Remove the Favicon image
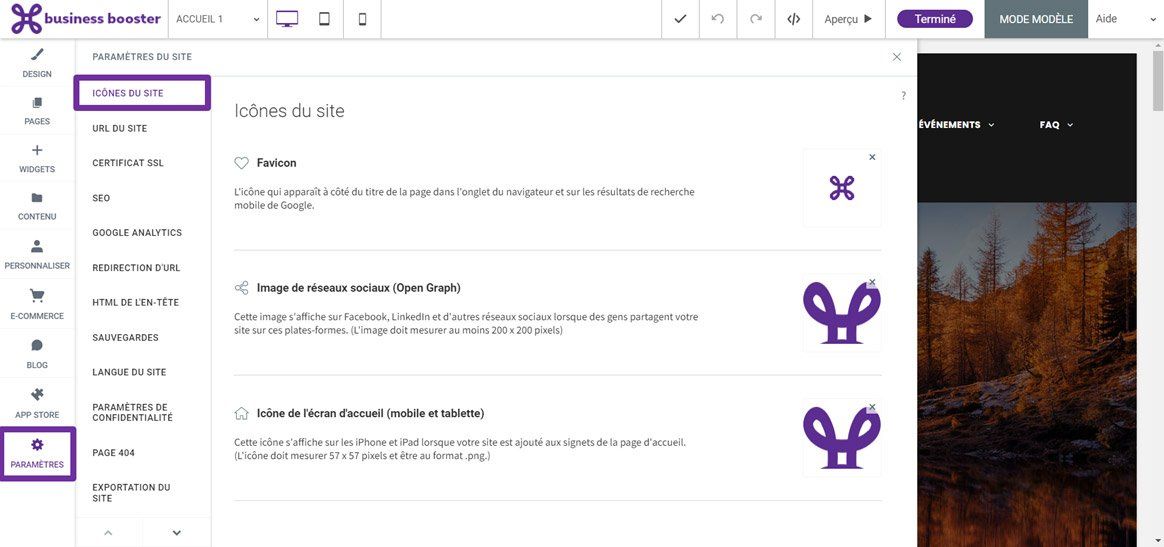1164x547 pixels. [872, 157]
